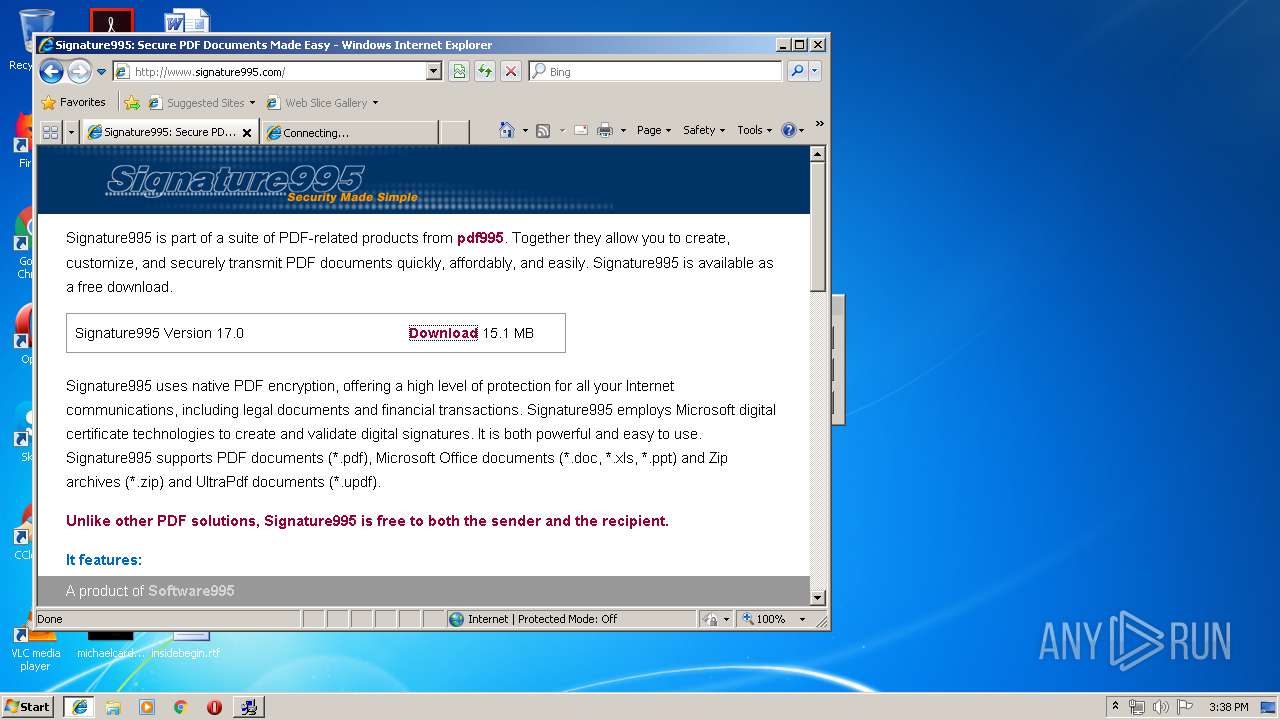The height and width of the screenshot is (720, 1280).
Task: Click the Bing search box
Action: tap(656, 71)
